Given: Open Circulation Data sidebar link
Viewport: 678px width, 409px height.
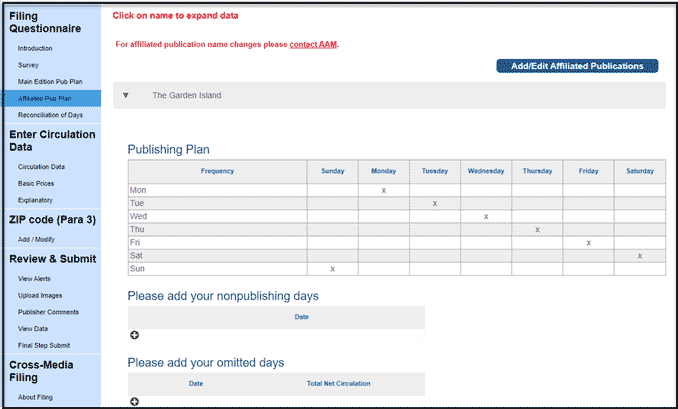Looking at the screenshot, I should click(x=41, y=166).
